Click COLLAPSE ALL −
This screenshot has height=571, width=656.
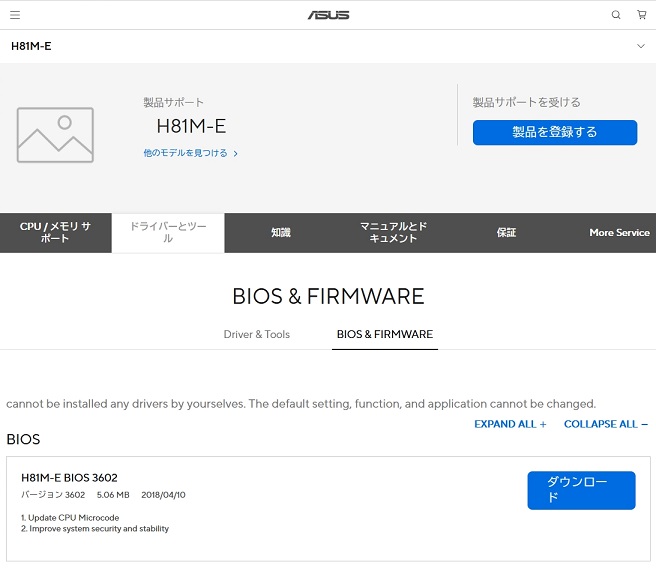tap(606, 424)
